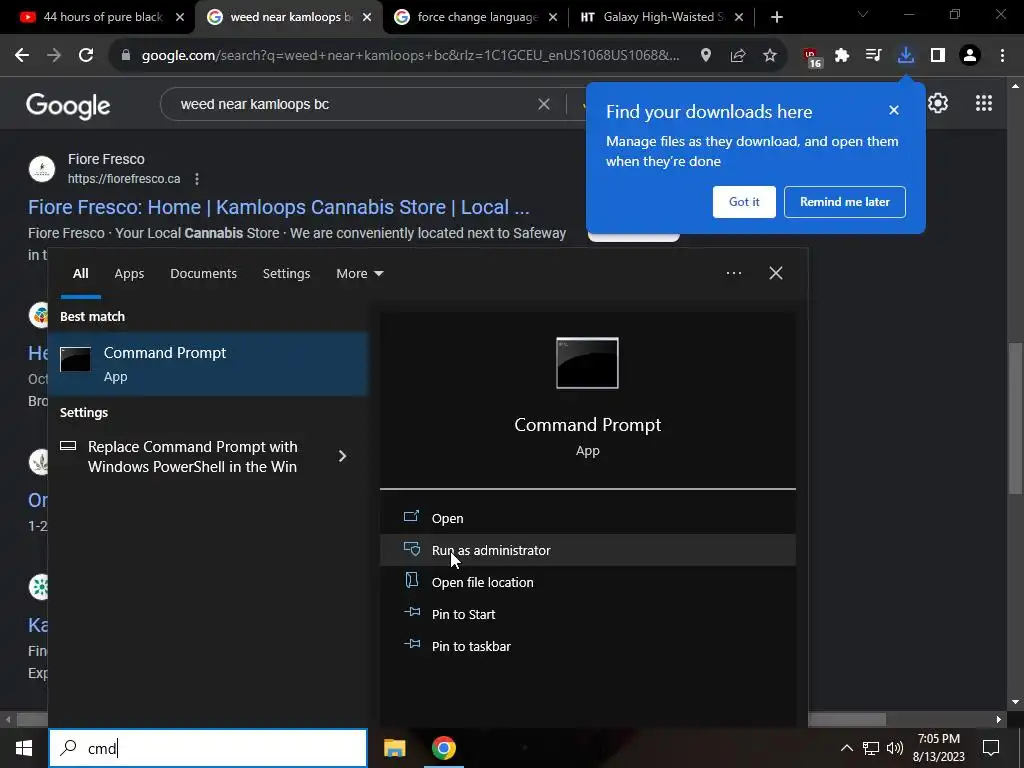Open Chrome's tab search dropdown arrow
Viewport: 1024px width, 768px height.
862,14
